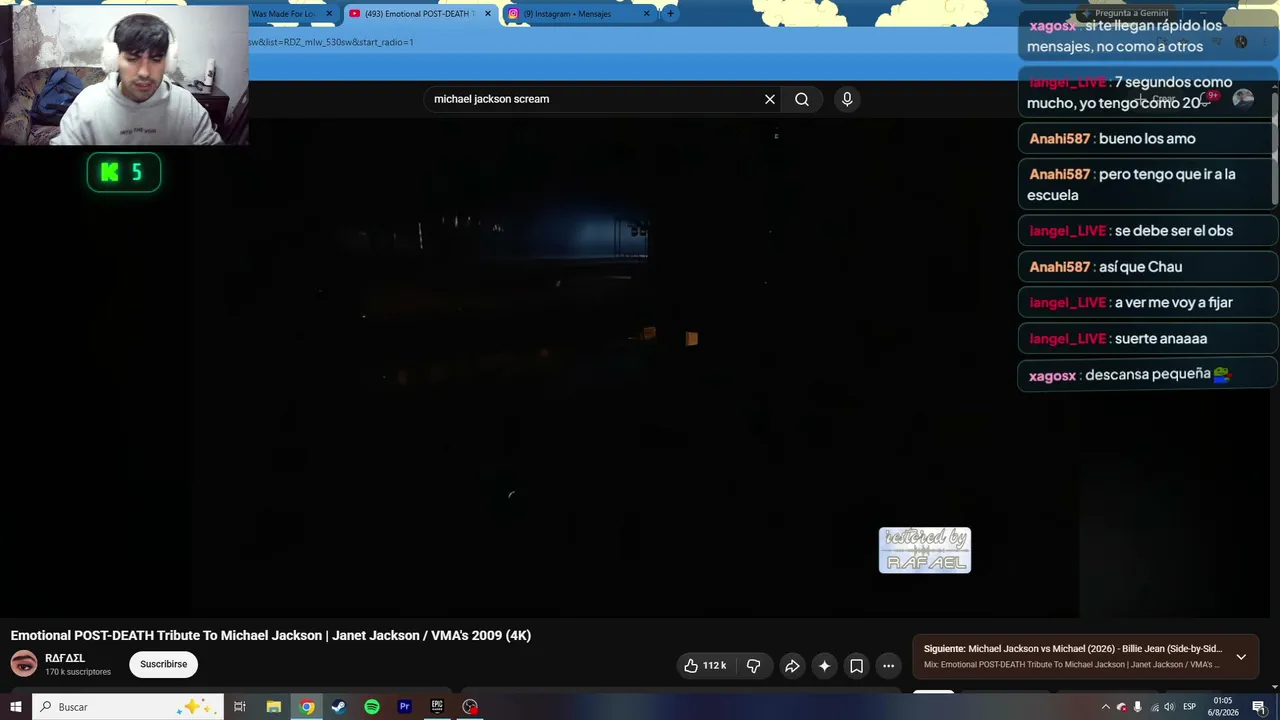
Task: Click chat message suerte anaaaa
Action: [1148, 339]
